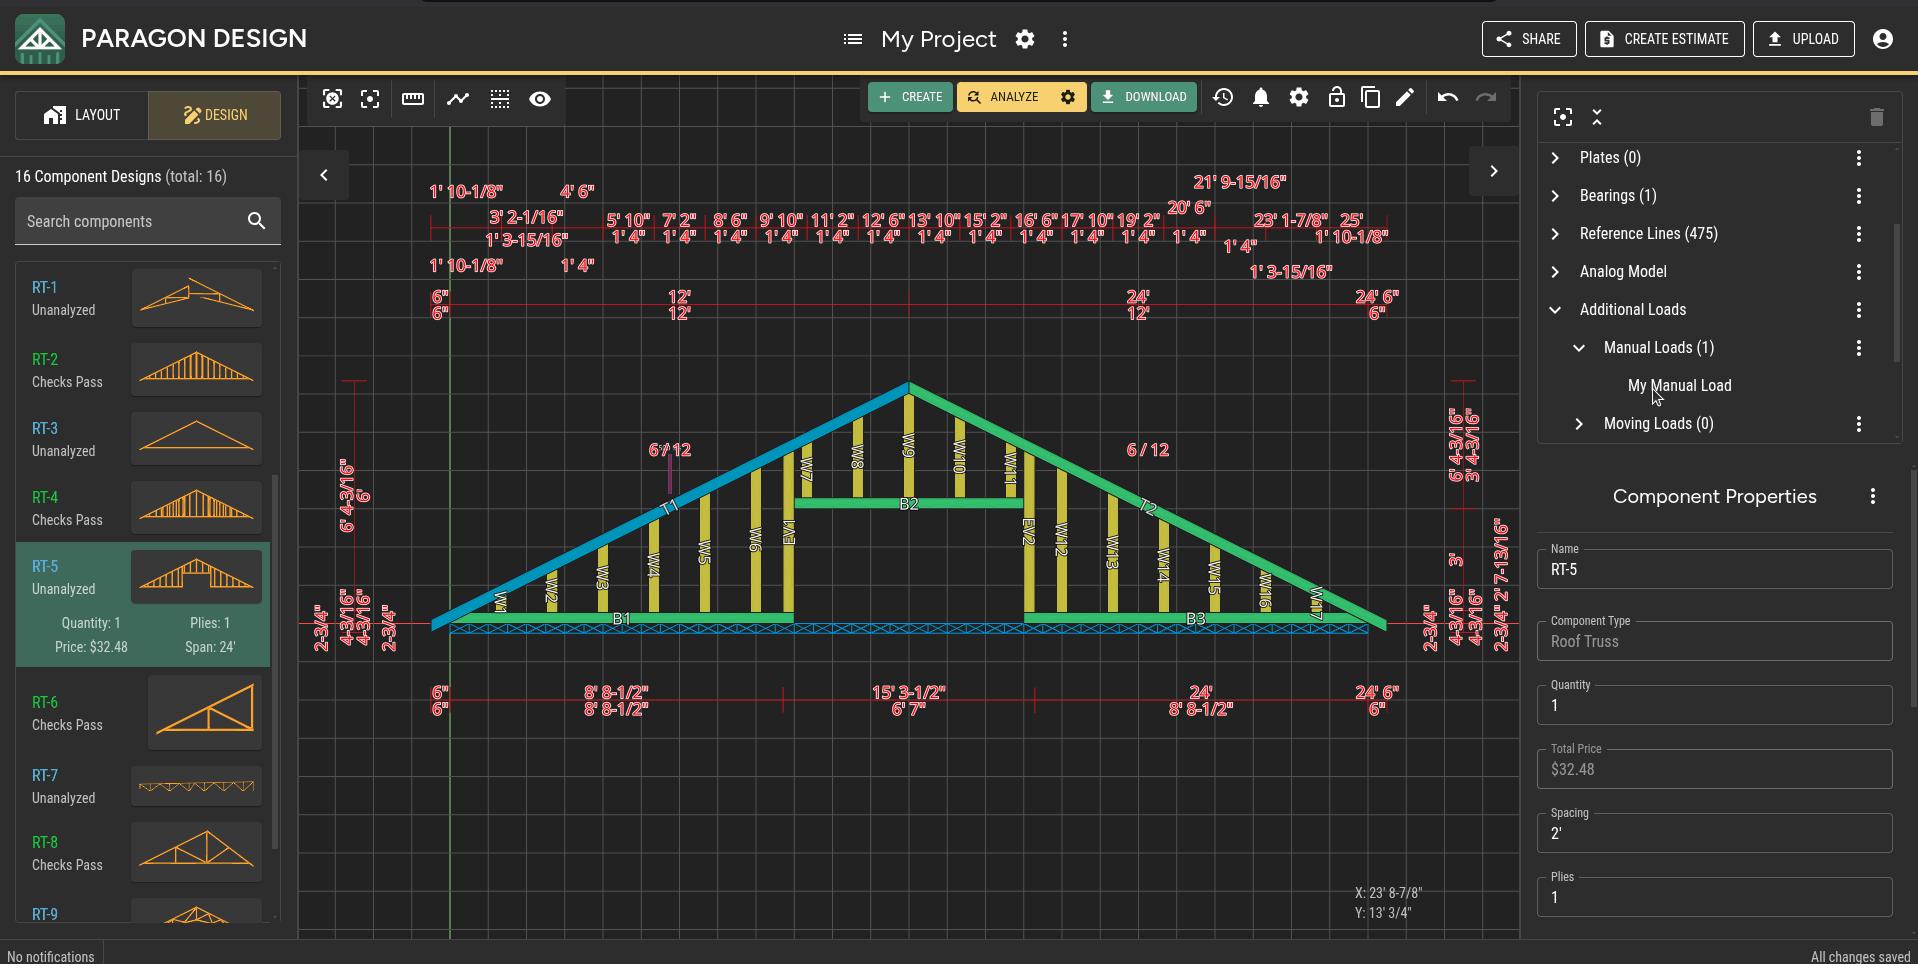Toggle the lock icon in toolbar
Image resolution: width=1918 pixels, height=964 pixels.
point(1336,97)
